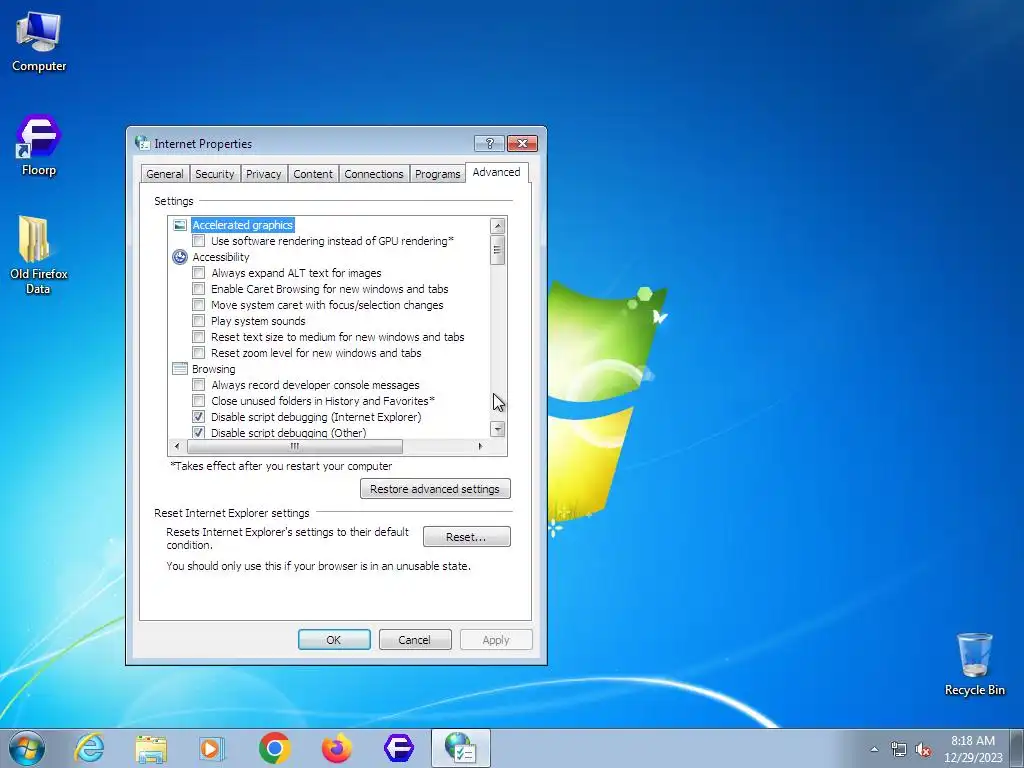Viewport: 1024px width, 768px height.
Task: Open the Computer desktop icon
Action: click(39, 42)
